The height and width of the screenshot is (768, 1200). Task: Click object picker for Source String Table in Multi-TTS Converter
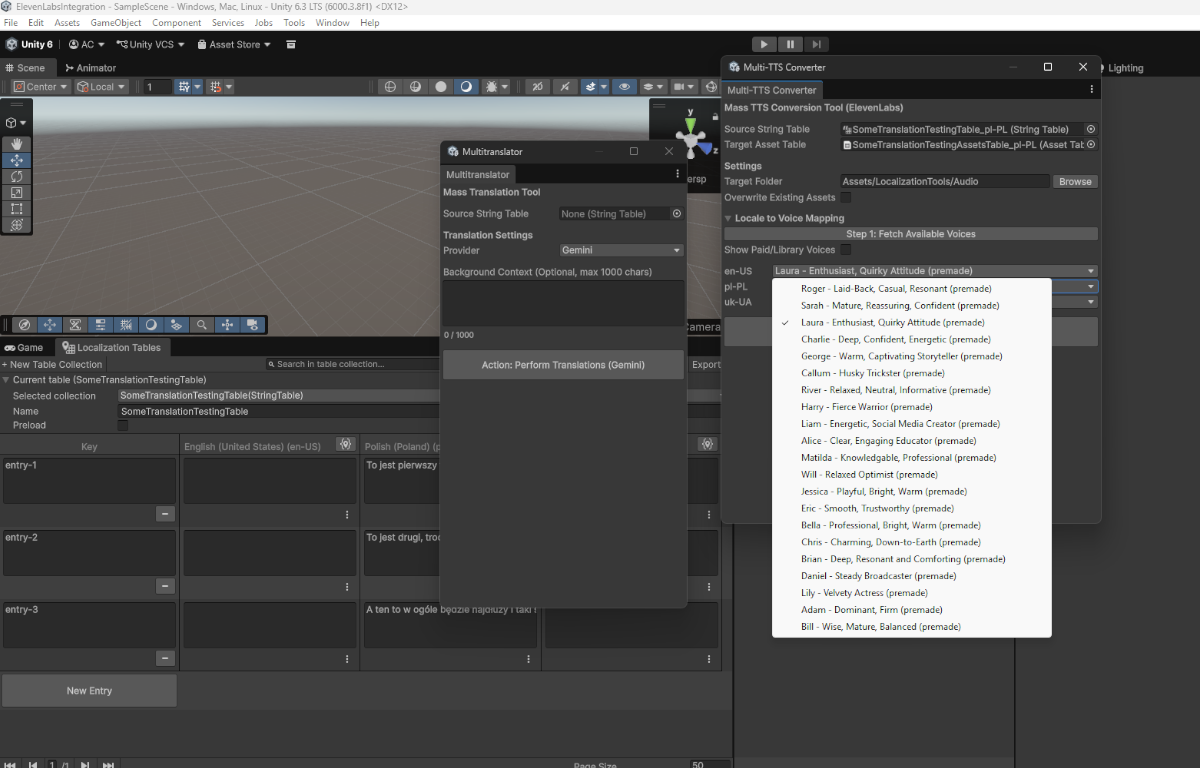[x=1091, y=129]
